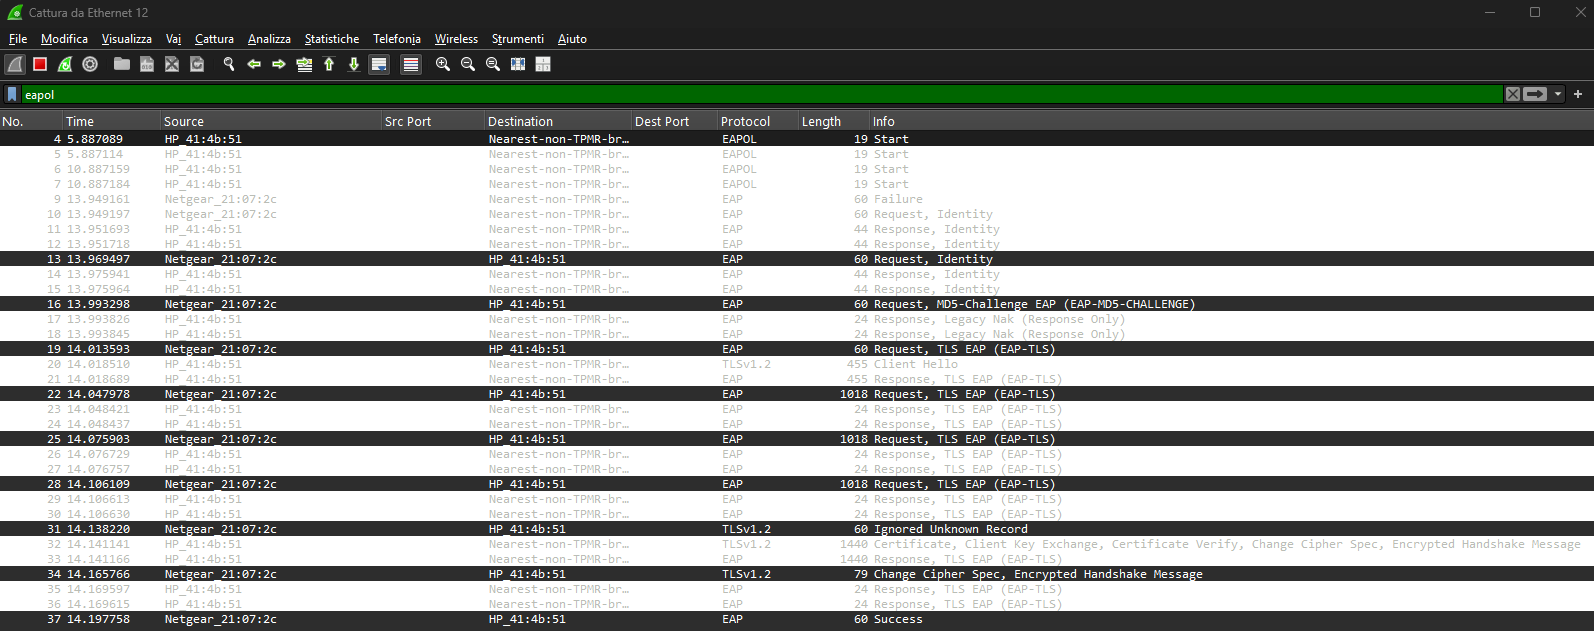Viewport: 1594px width, 631px height.
Task: Open the Statistiche menu
Action: [x=331, y=39]
